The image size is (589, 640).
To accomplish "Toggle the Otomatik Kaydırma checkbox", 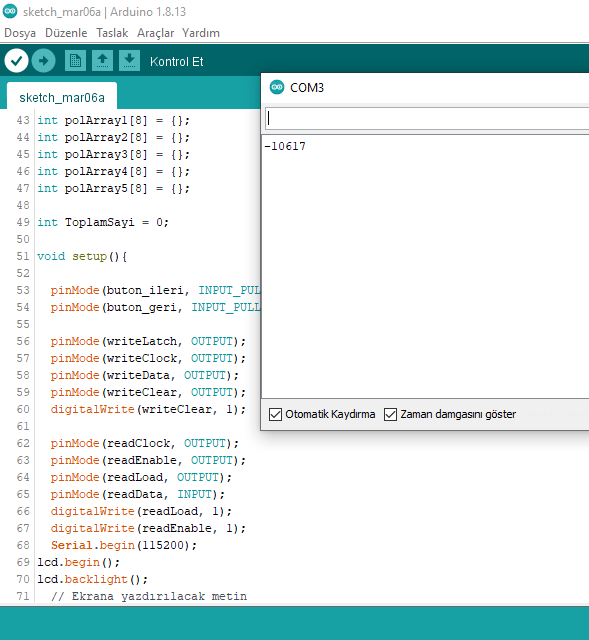I will 276,414.
